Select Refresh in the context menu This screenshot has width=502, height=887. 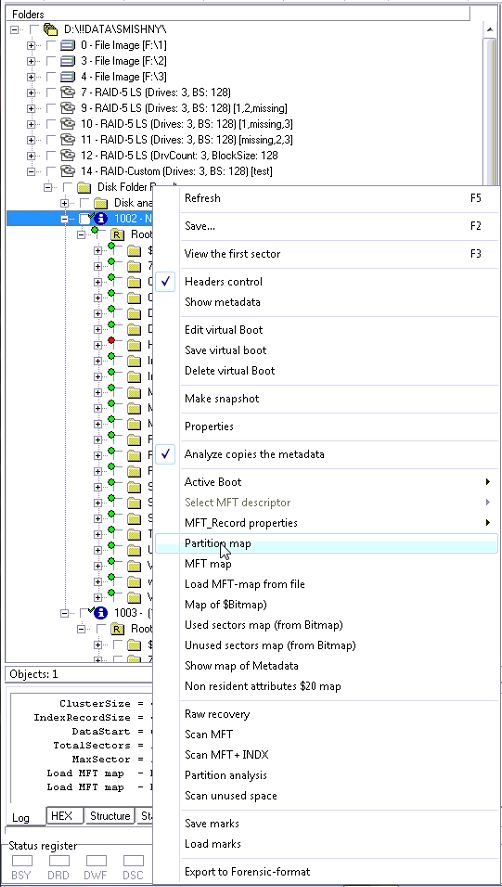(x=327, y=198)
